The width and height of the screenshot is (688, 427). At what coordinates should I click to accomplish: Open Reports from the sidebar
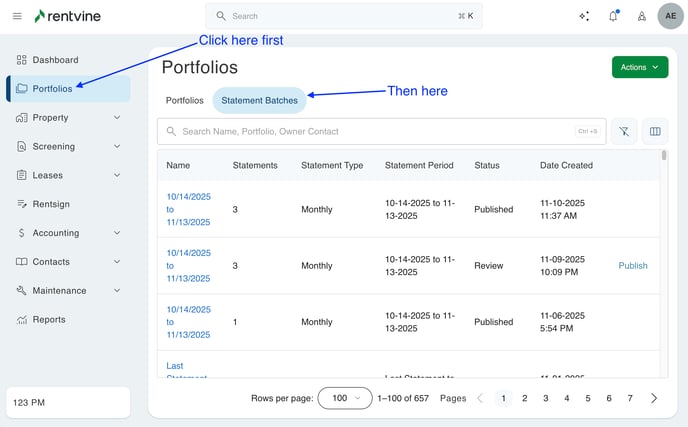coord(48,320)
